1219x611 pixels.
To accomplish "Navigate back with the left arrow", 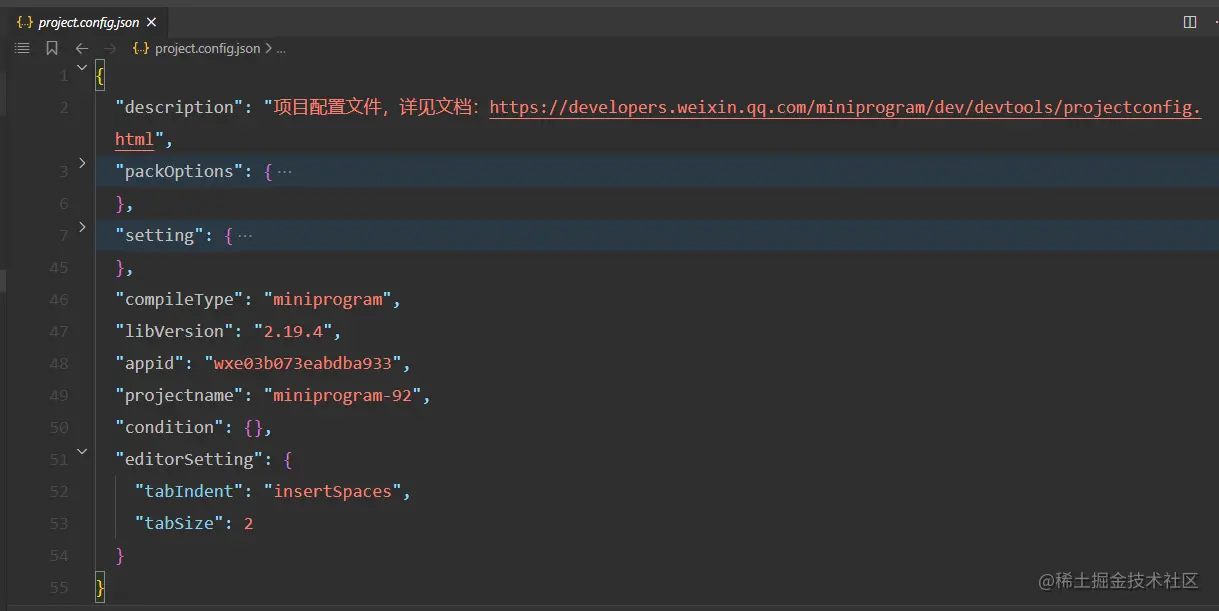I will pyautogui.click(x=82, y=48).
